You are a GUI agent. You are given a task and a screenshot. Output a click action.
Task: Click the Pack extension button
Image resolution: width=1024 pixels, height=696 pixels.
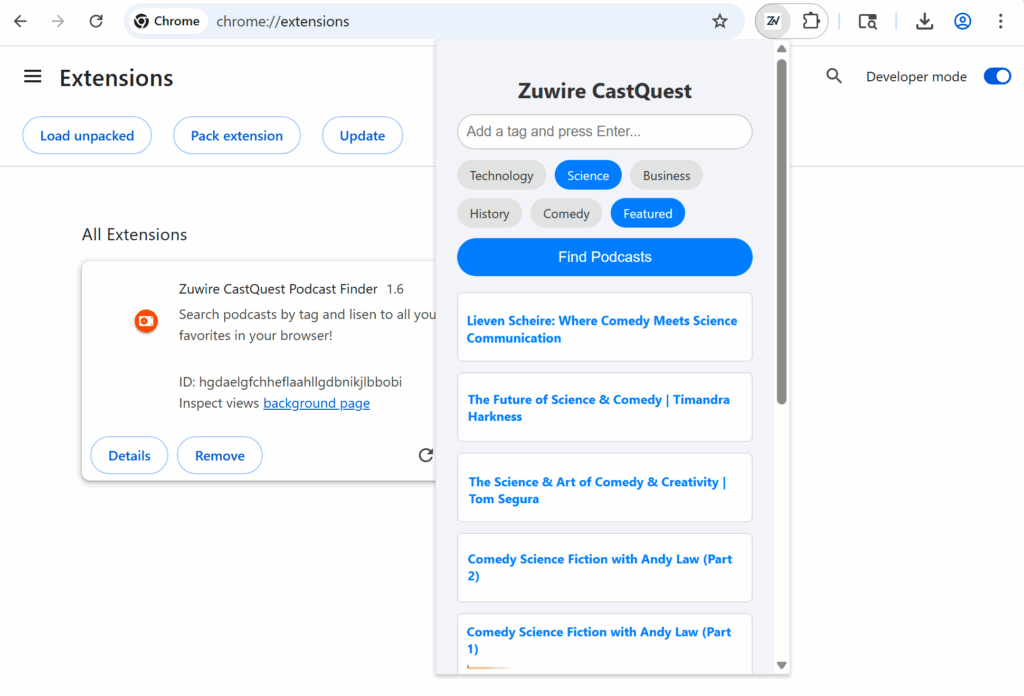point(236,136)
